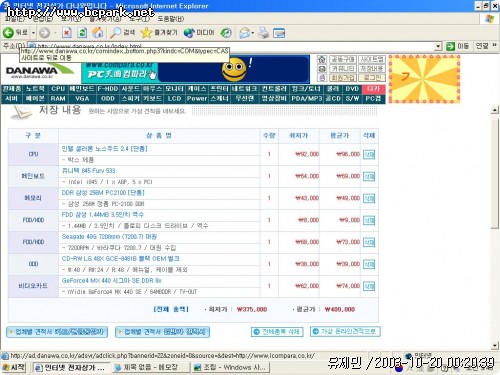Screen dimensions: 500x375
Task: Open Favorites star in the toolbar
Action: (x=159, y=33)
